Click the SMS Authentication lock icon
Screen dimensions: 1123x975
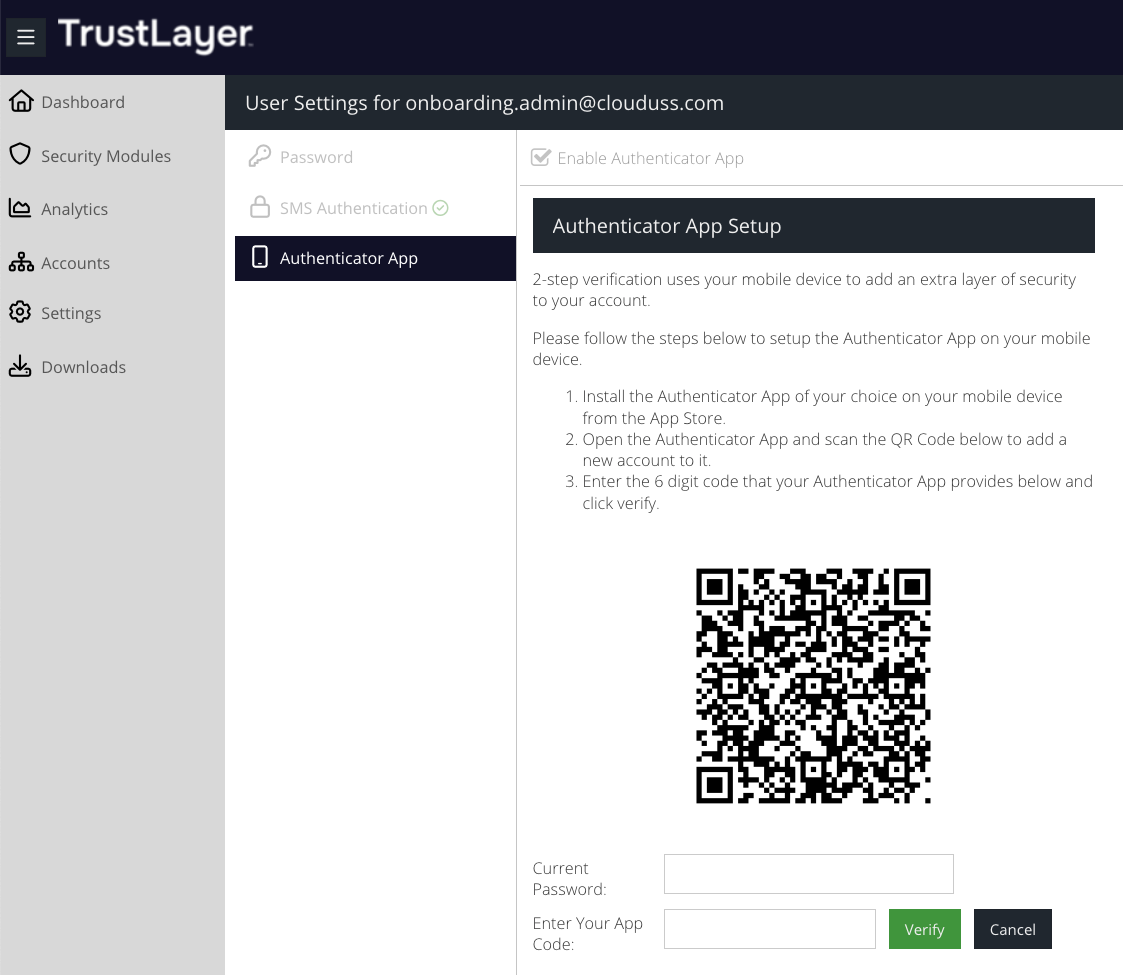pyautogui.click(x=259, y=207)
